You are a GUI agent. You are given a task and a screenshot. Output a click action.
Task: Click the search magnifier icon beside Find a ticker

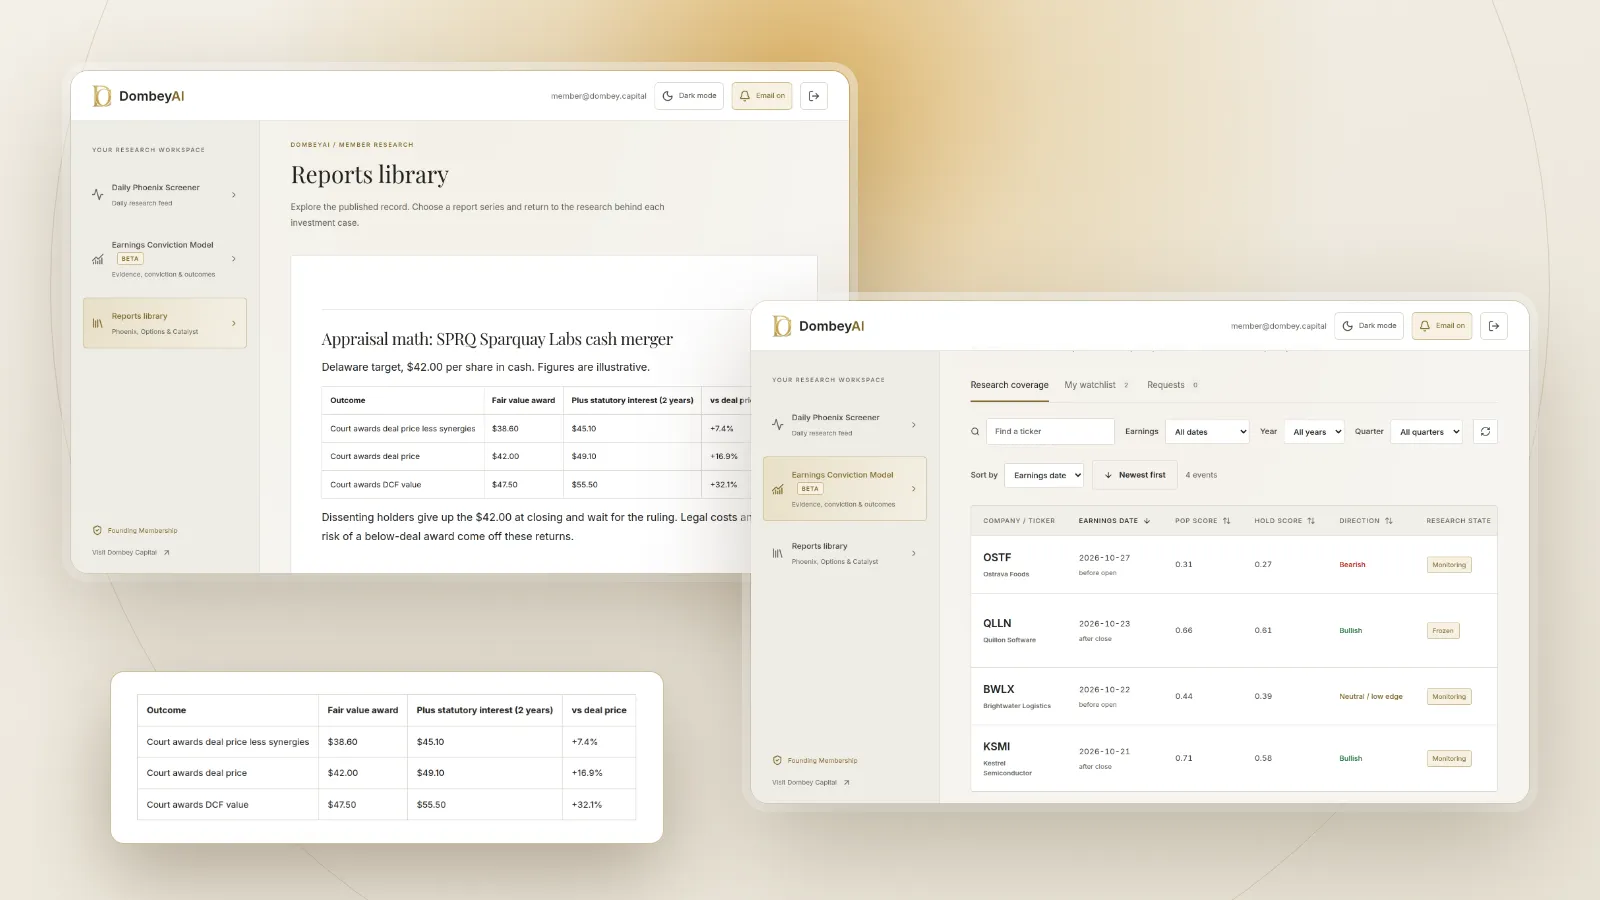click(x=975, y=432)
